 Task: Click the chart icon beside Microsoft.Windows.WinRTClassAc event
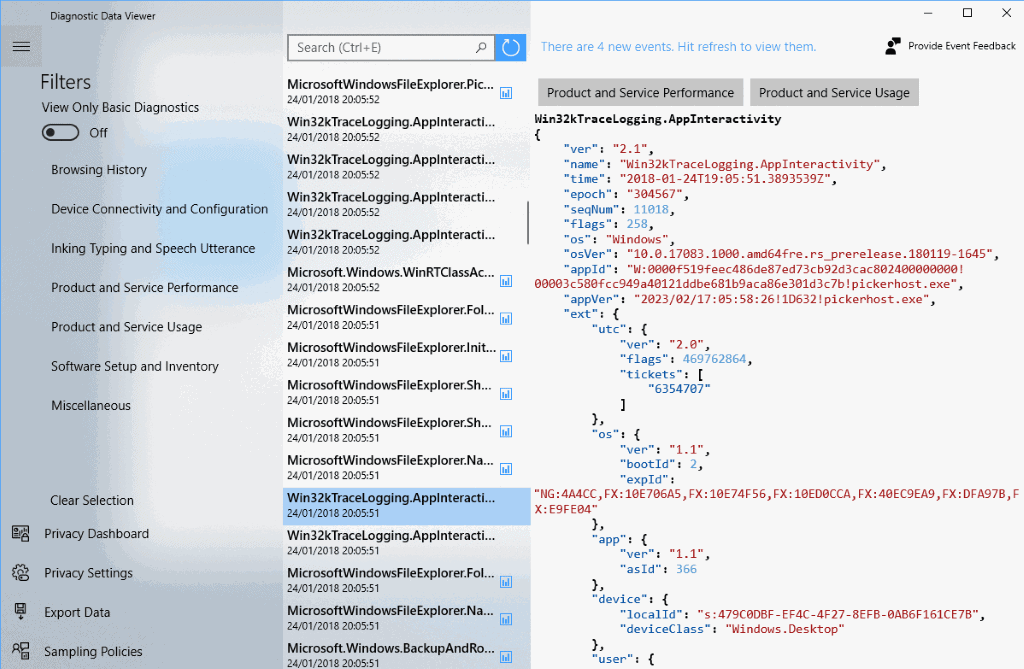506,281
